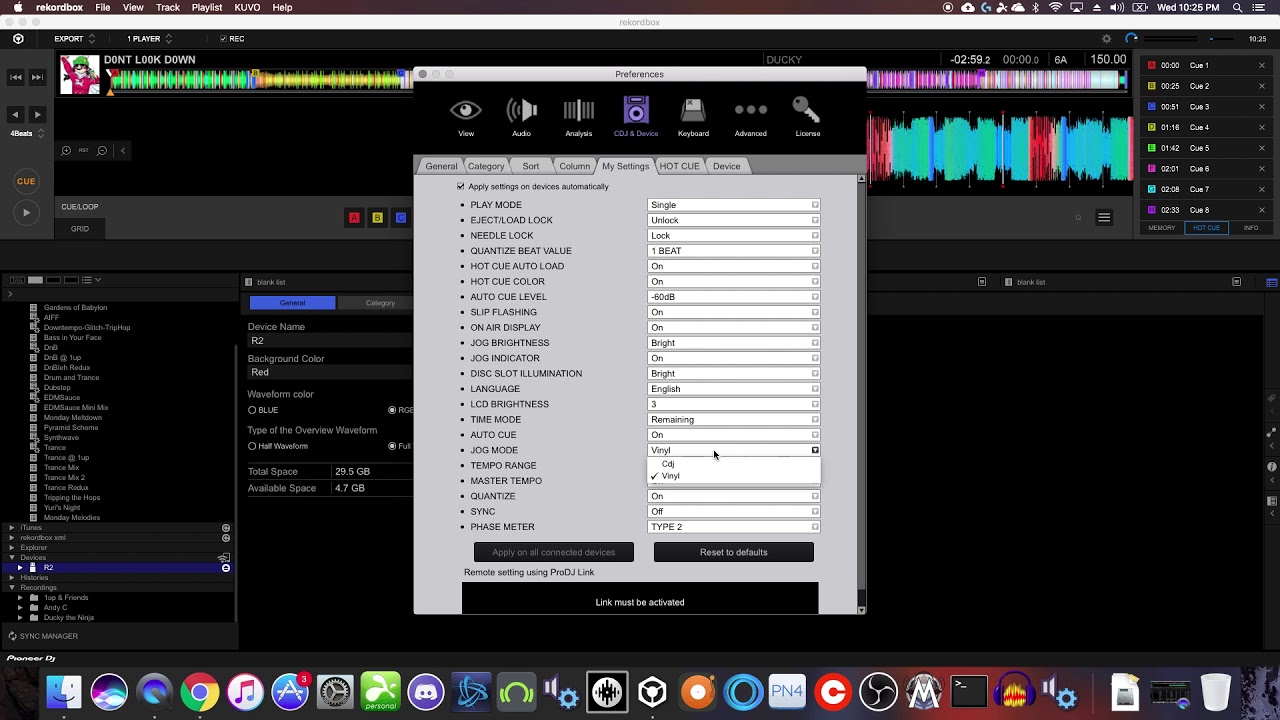Switch to the General preferences tab

(x=441, y=166)
